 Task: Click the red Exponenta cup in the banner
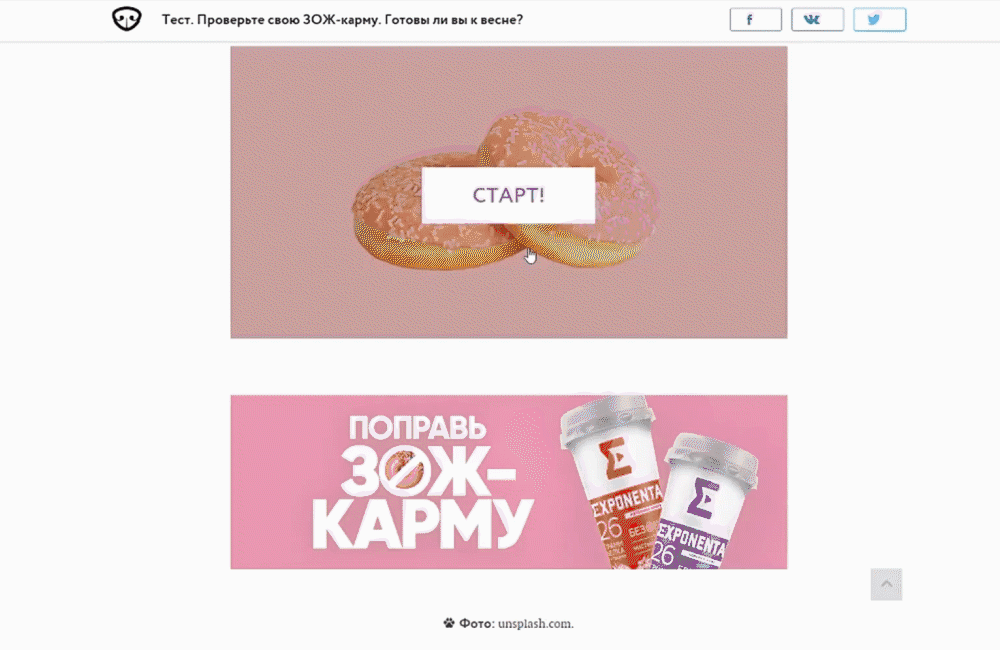(612, 480)
